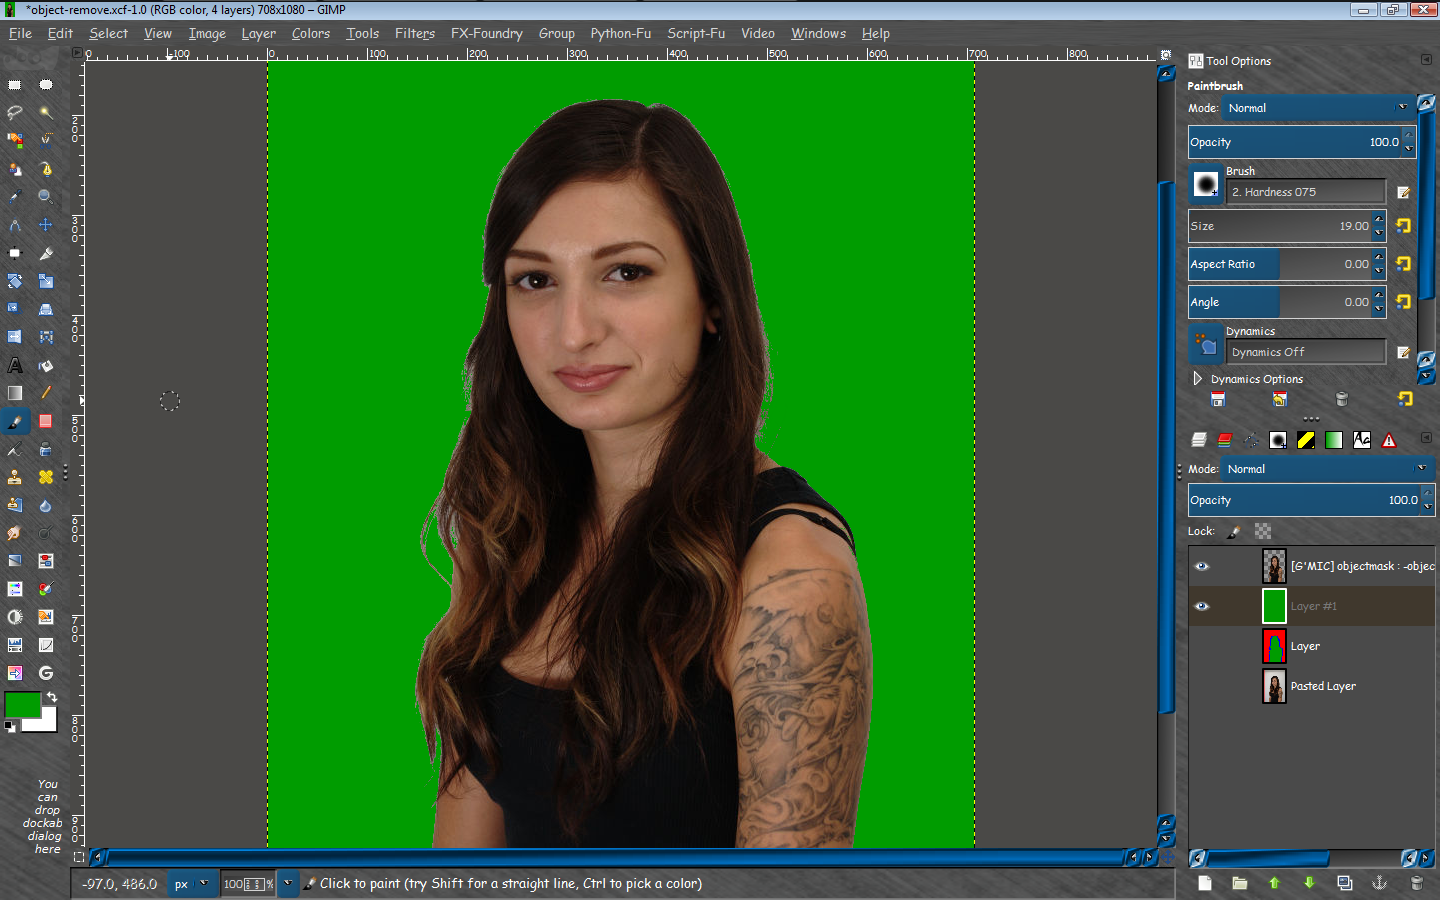Screen dimensions: 1440x900
Task: Open the zoom percentage dropdown
Action: pyautogui.click(x=287, y=884)
